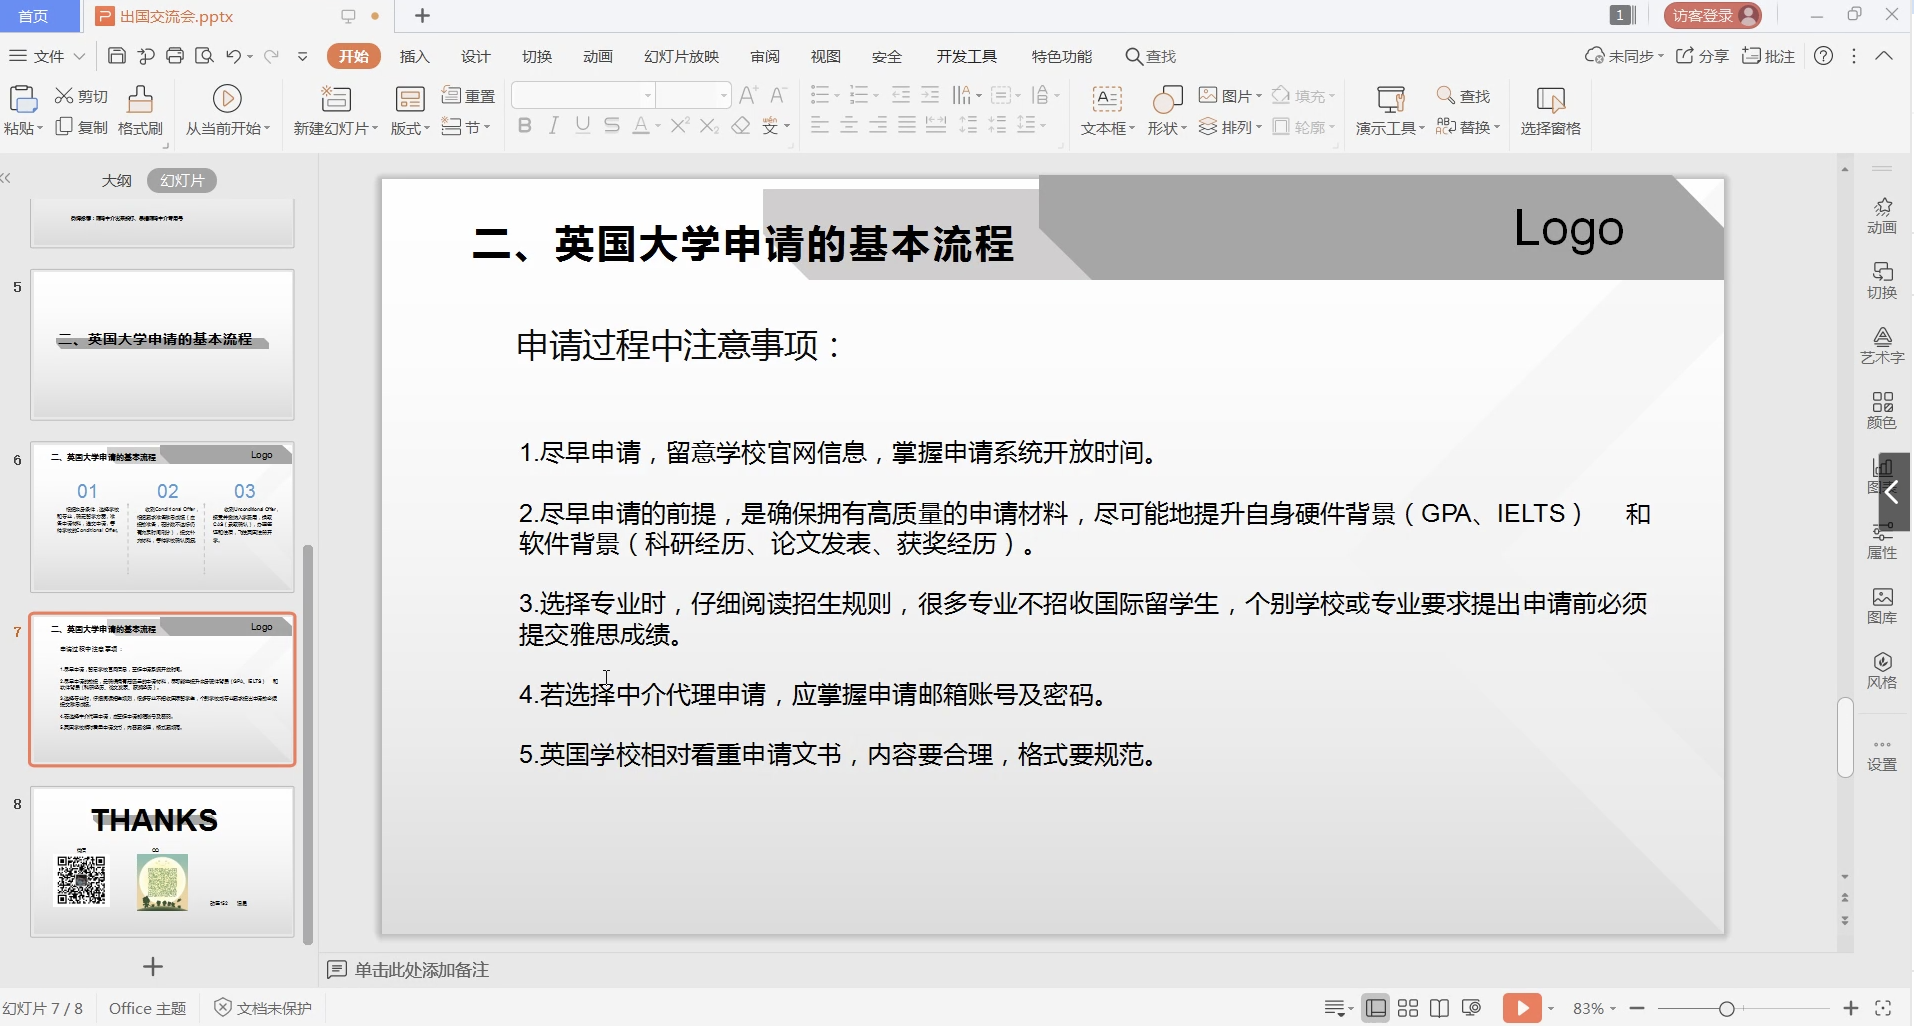This screenshot has height=1026, width=1914.
Task: Switch to slide sorter view
Action: click(x=1408, y=1008)
